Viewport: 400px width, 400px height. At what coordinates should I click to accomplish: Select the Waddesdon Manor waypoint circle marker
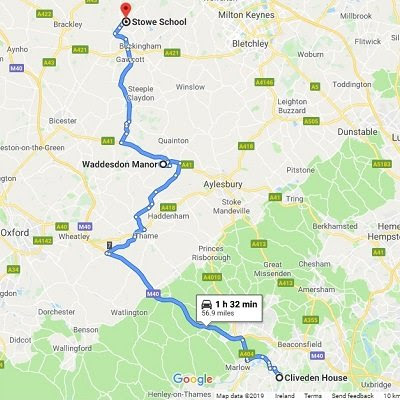(163, 164)
